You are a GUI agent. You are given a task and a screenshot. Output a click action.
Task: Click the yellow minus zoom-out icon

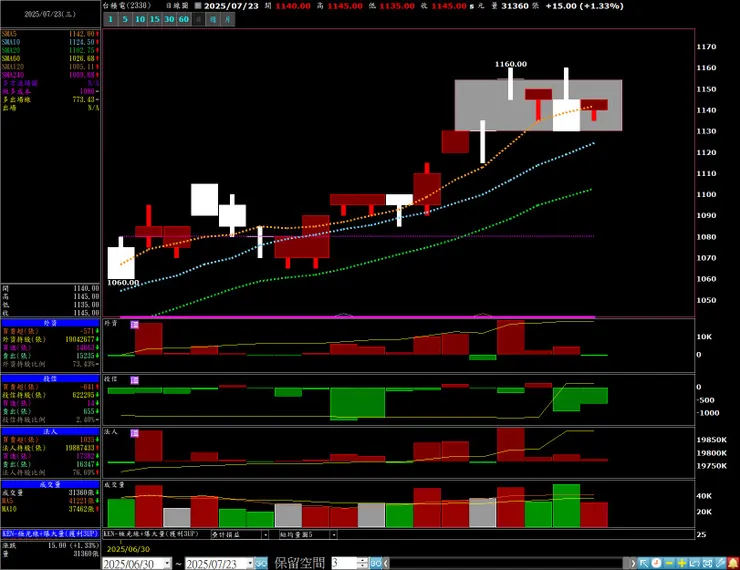[669, 563]
